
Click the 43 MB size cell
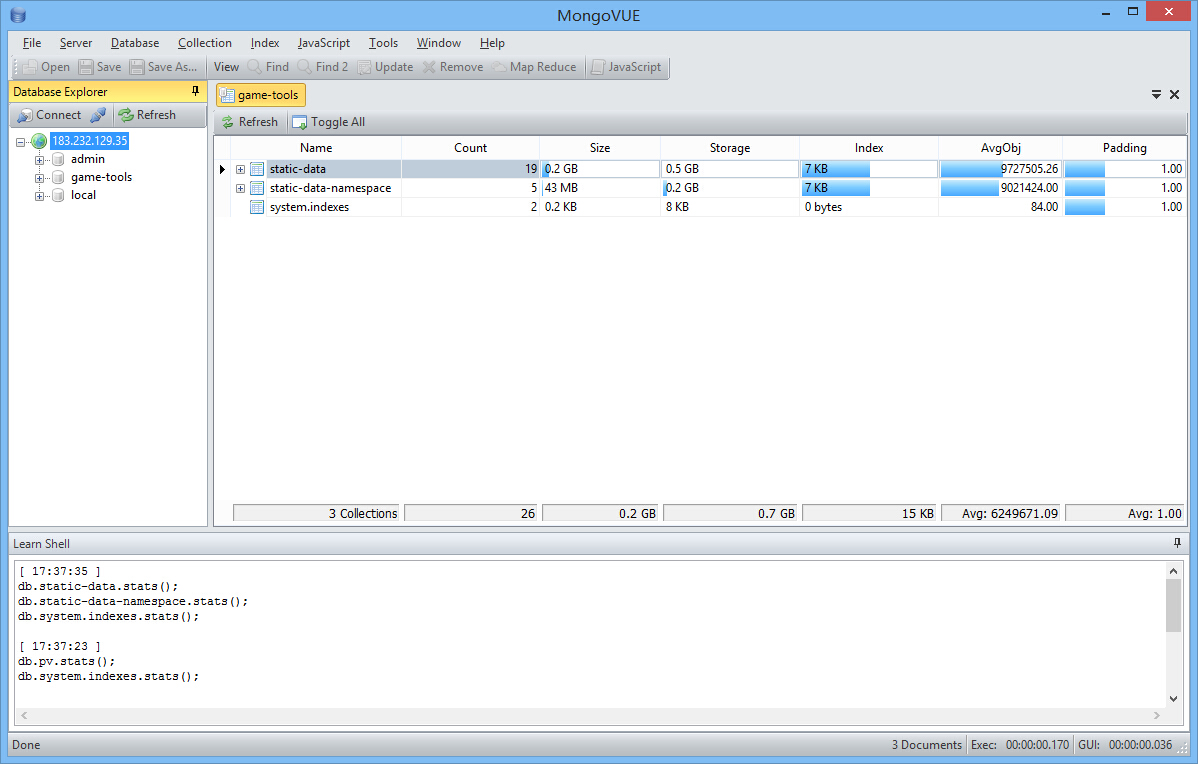point(600,188)
